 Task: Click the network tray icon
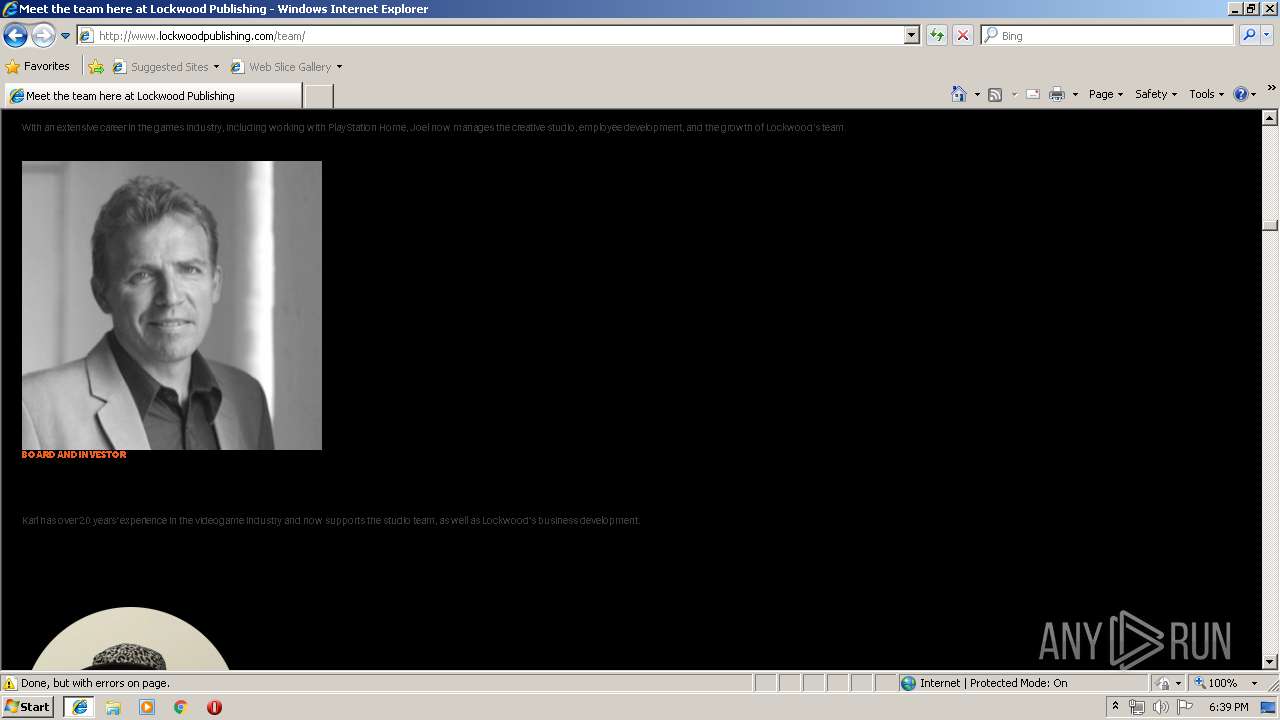click(1137, 707)
